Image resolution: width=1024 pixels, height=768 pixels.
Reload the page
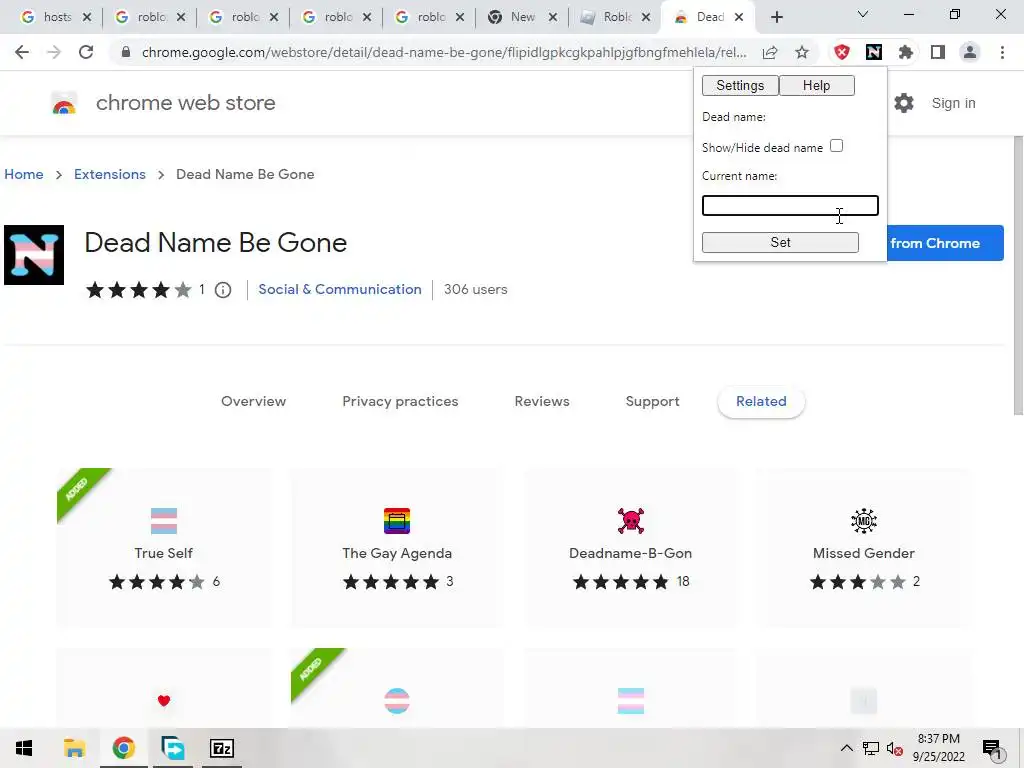86,52
